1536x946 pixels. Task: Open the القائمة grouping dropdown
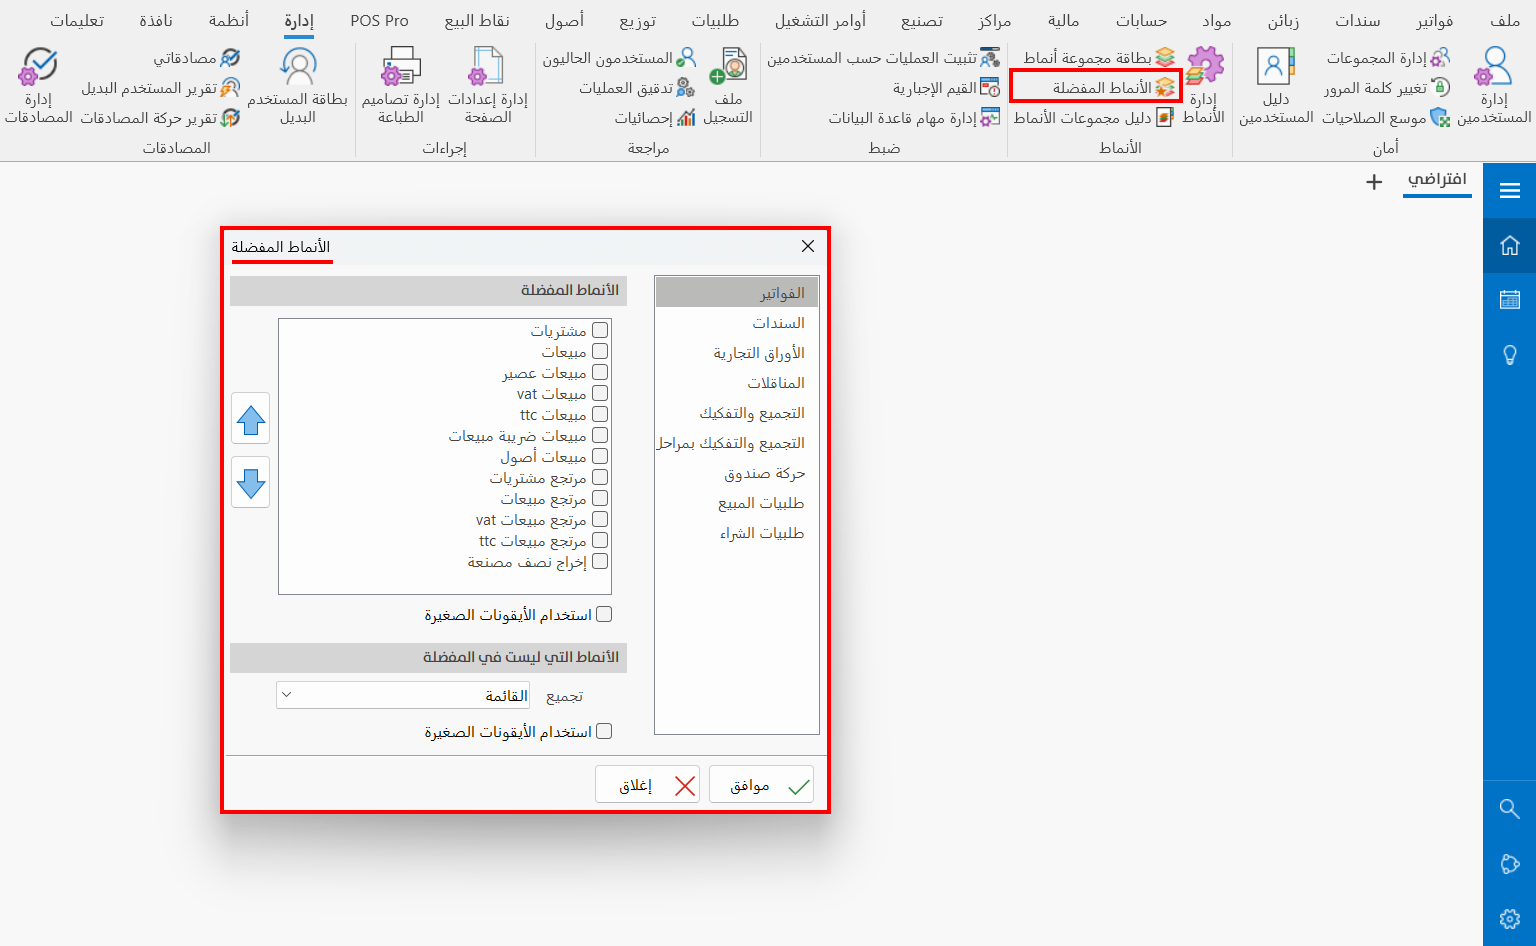(402, 694)
